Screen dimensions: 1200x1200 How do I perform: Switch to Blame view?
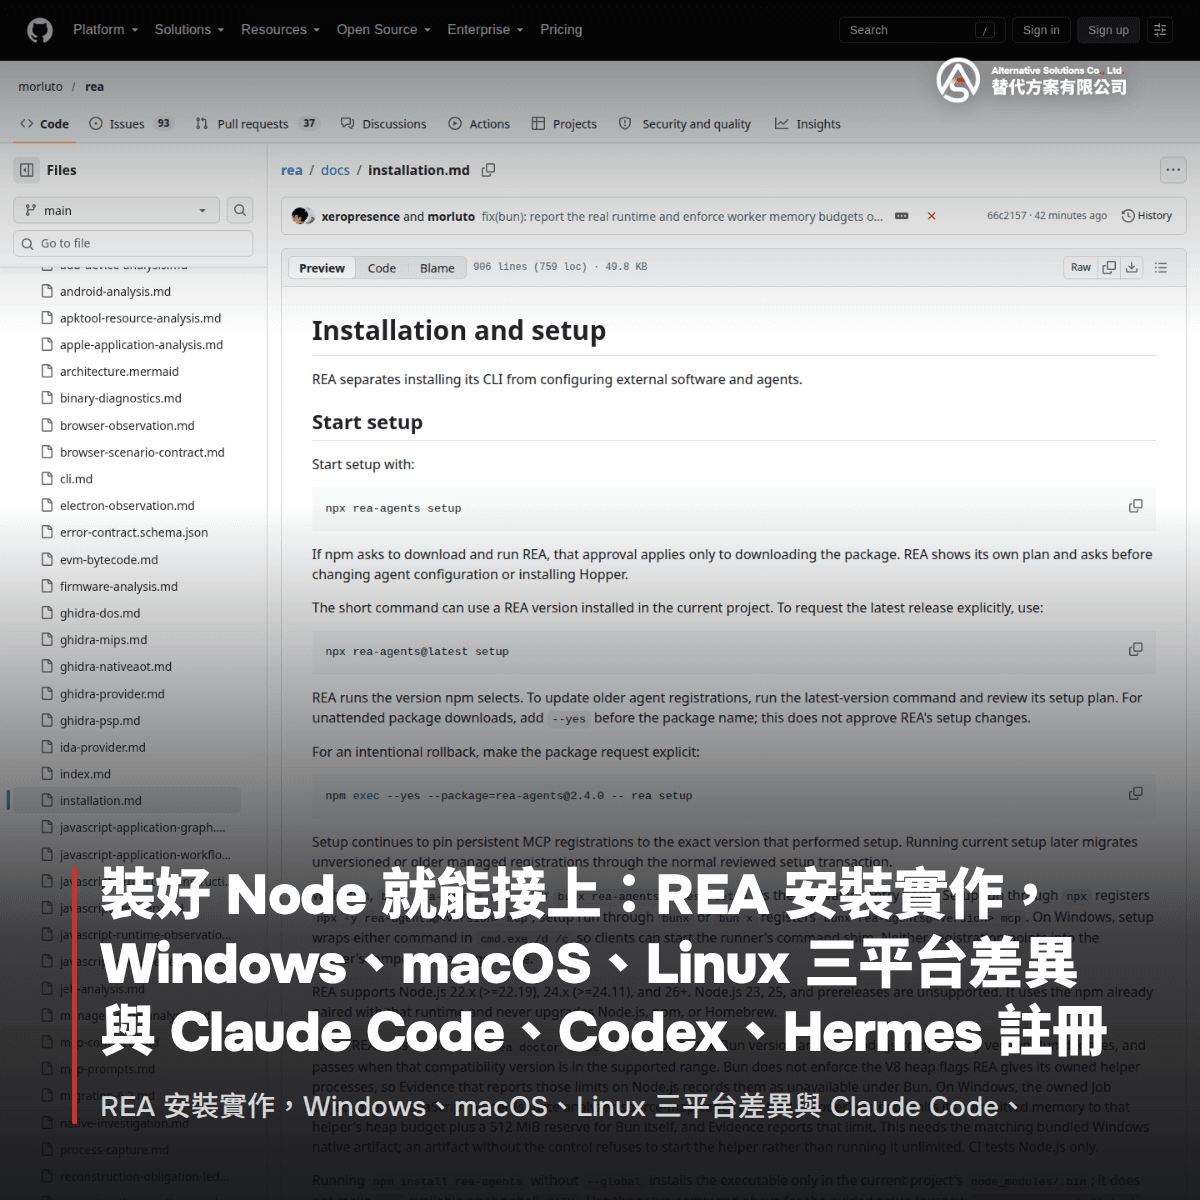(x=437, y=268)
